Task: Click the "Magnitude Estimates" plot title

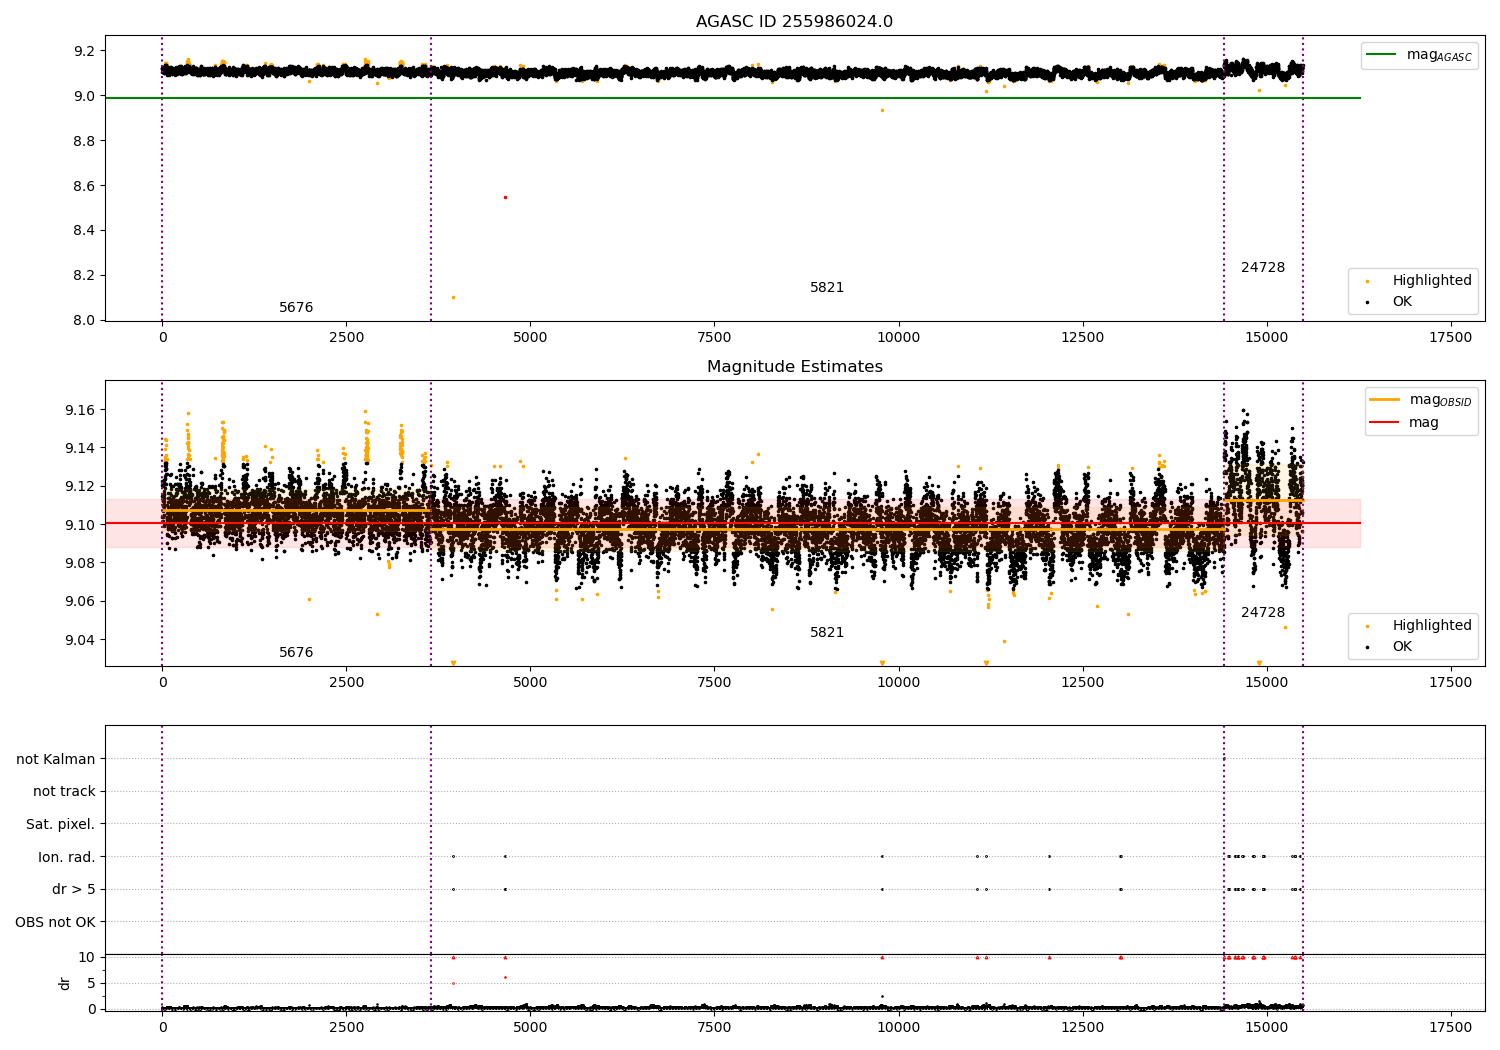Action: pyautogui.click(x=794, y=367)
